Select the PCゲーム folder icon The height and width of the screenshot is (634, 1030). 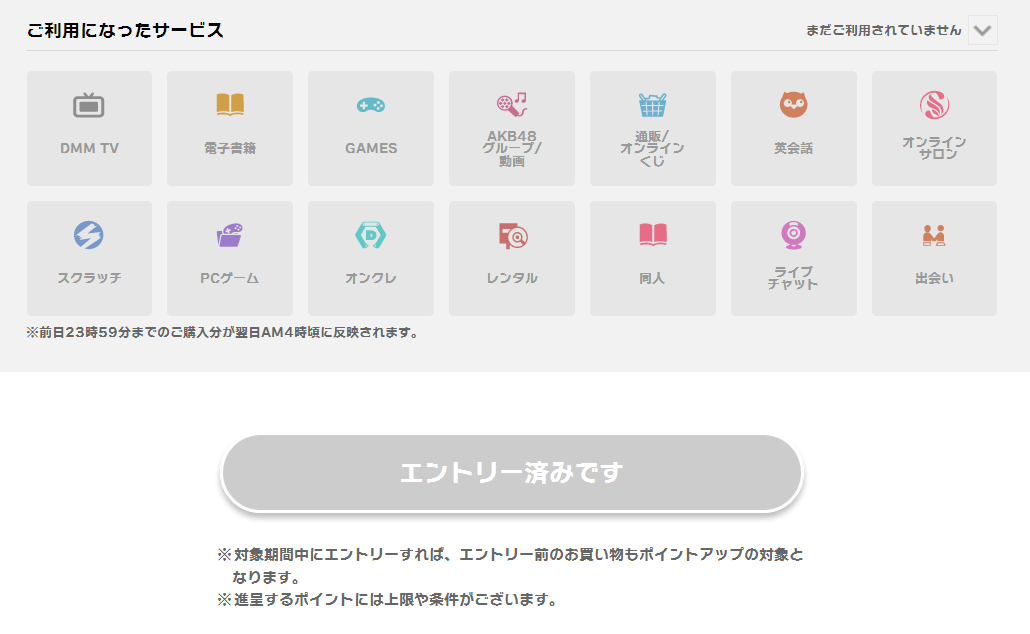coord(230,236)
